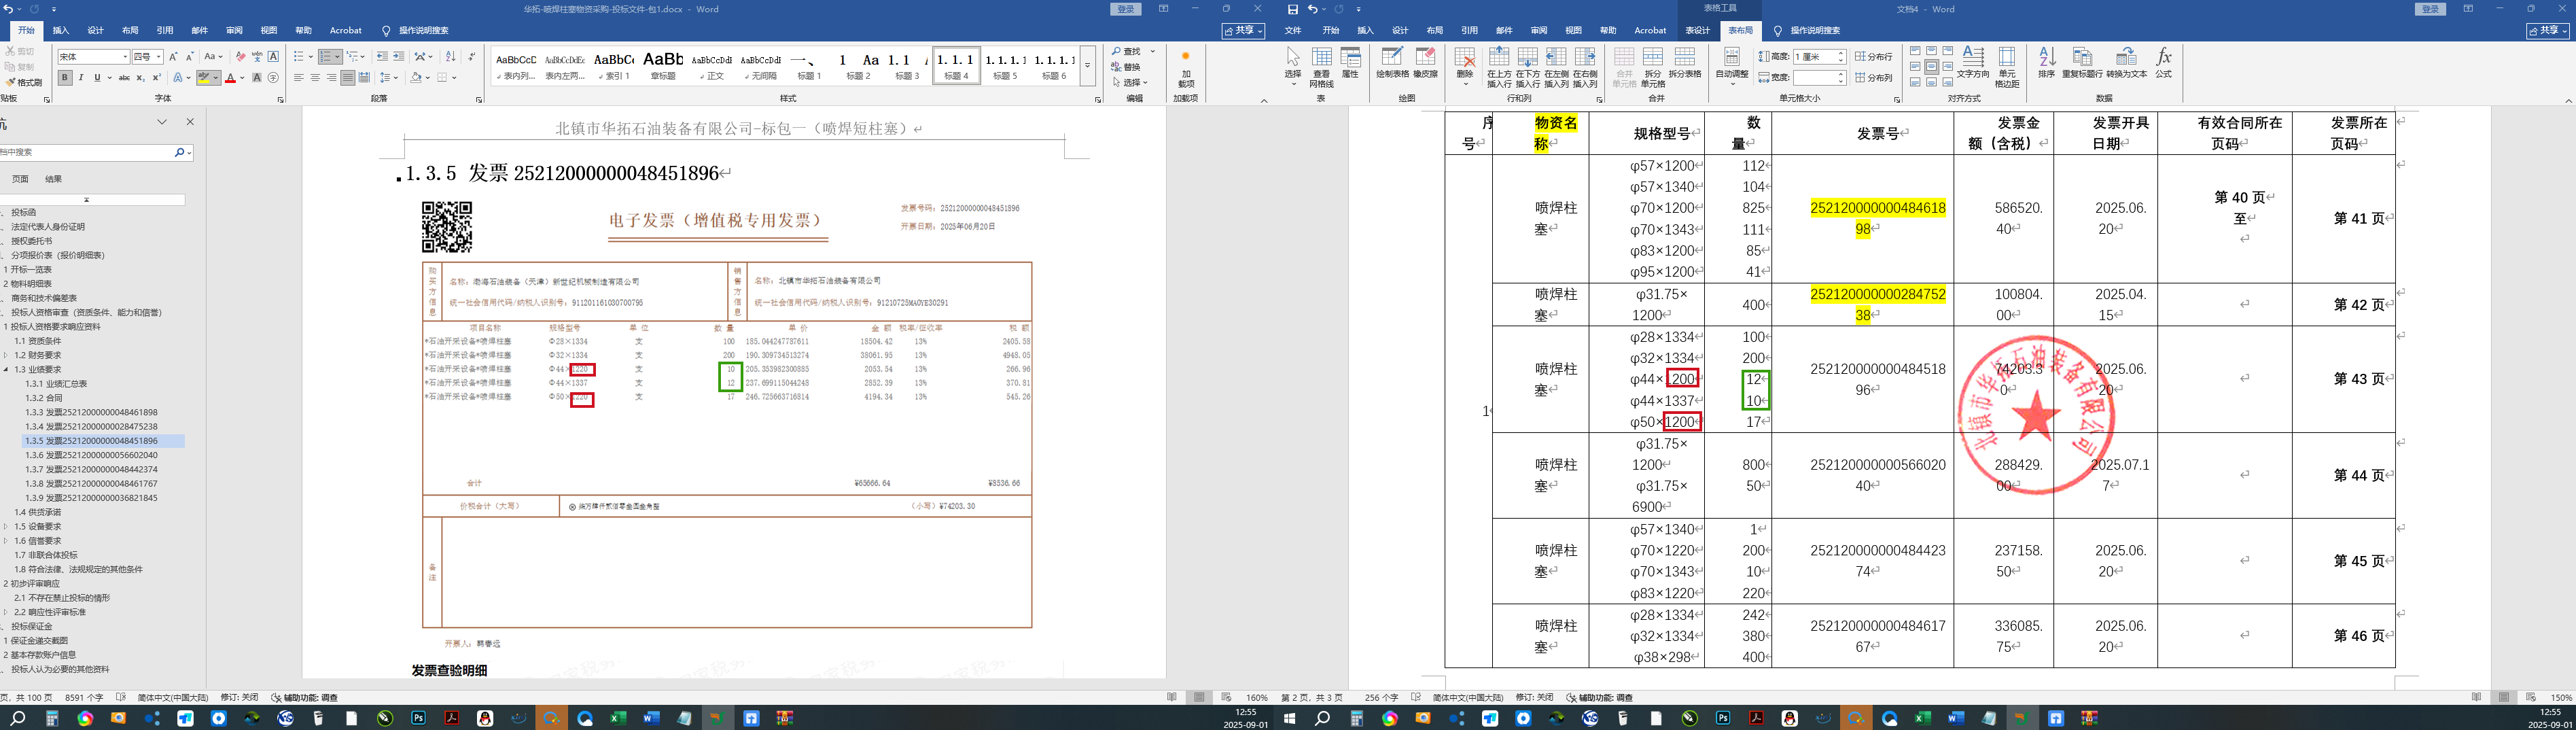Collapse the 1.3 业绩要求 heading in navigation
Screen dimensions: 2576x730
click(6, 369)
